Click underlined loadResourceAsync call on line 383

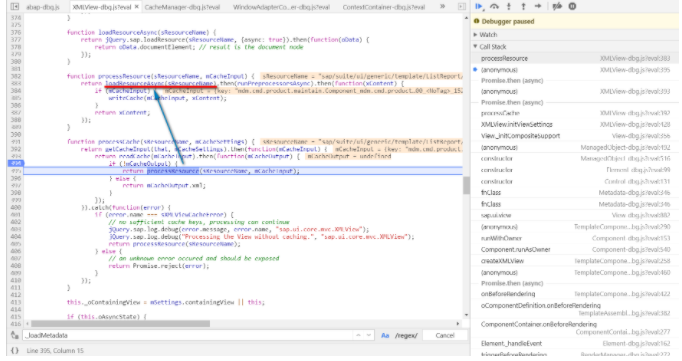(161, 83)
